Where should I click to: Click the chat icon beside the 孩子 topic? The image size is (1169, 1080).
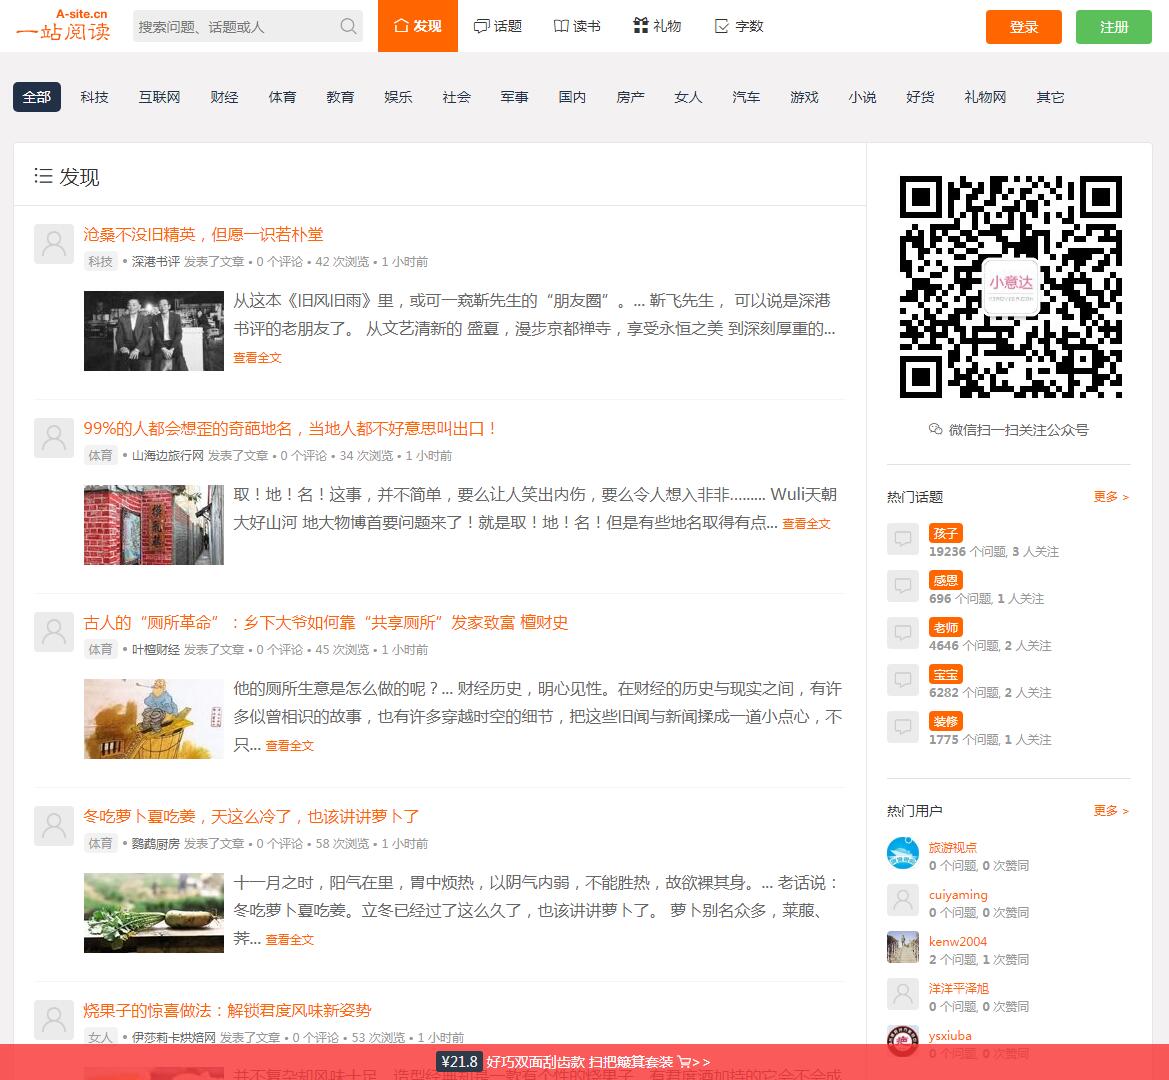click(902, 540)
